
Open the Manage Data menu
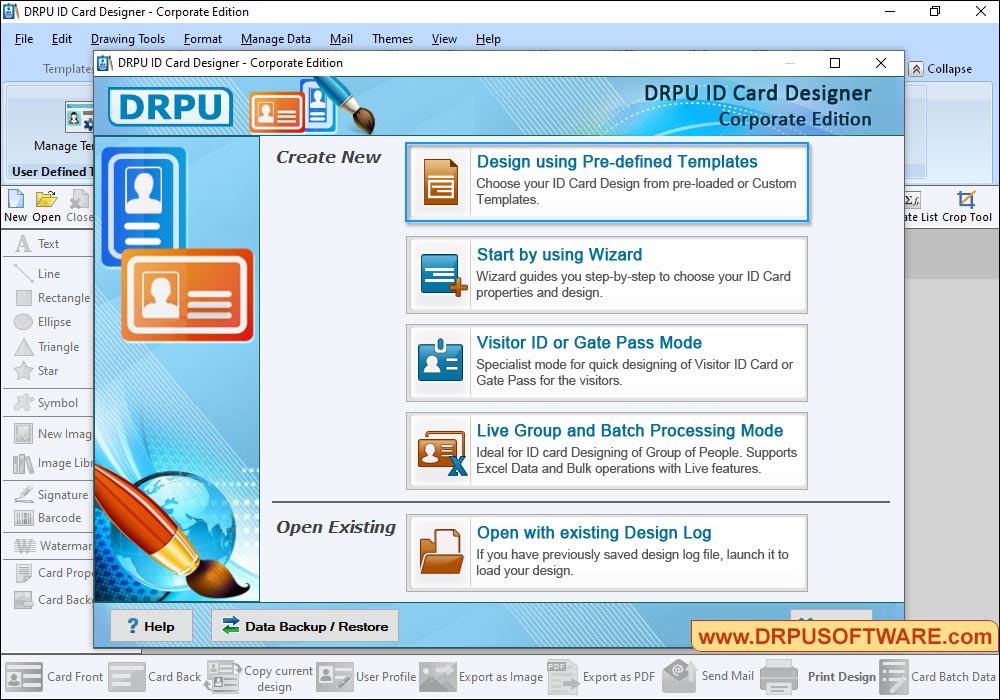pyautogui.click(x=275, y=39)
